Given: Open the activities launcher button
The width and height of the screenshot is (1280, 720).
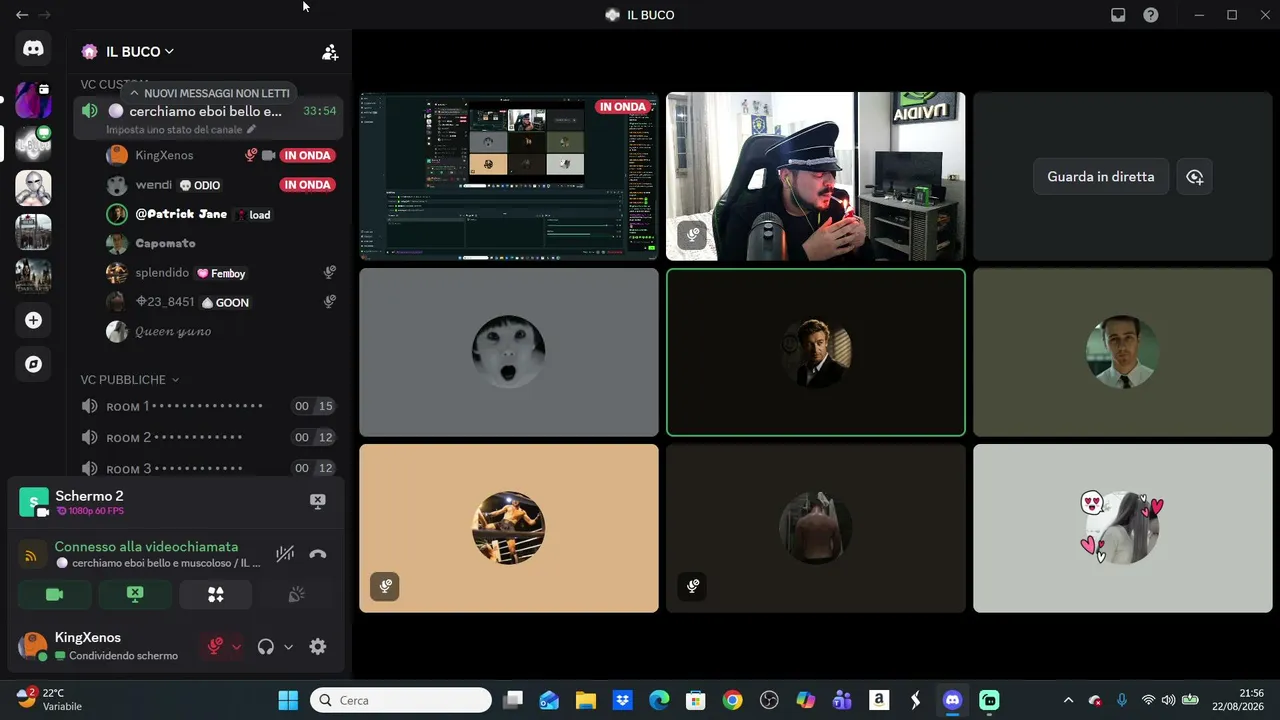Looking at the screenshot, I should (215, 595).
